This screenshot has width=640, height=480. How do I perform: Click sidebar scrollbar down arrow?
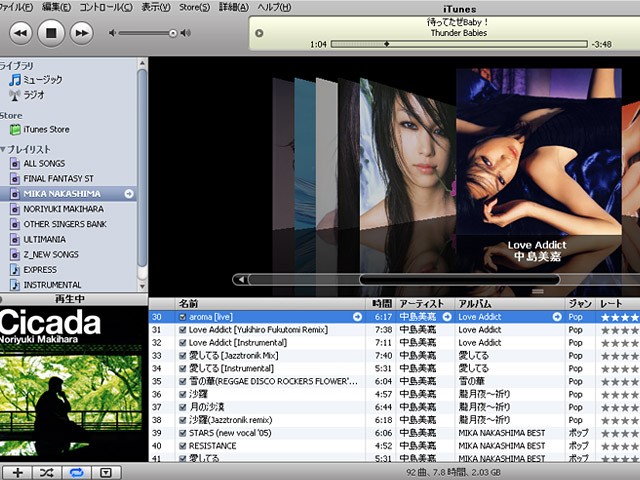142,287
